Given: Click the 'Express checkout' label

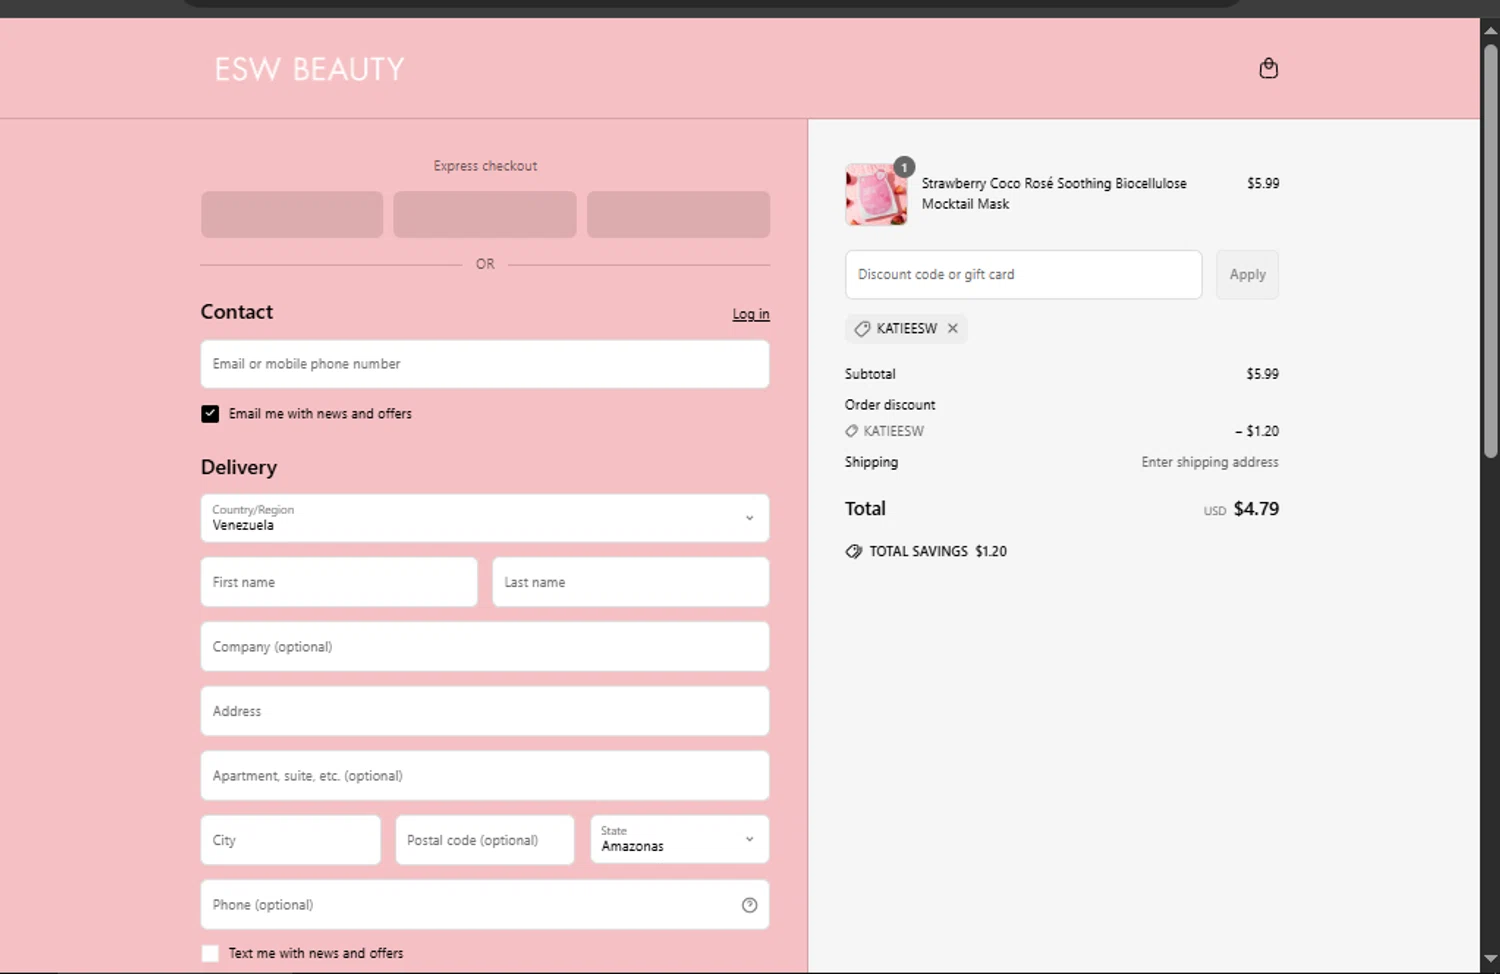Looking at the screenshot, I should pos(485,166).
